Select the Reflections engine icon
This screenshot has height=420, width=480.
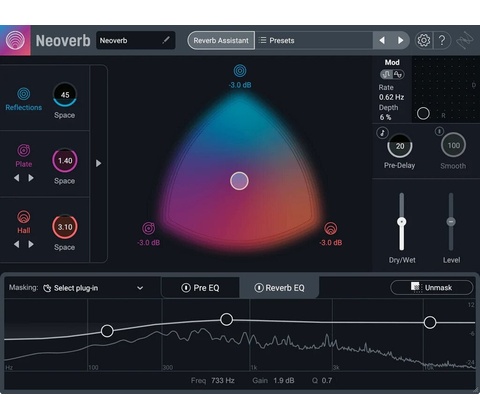[x=24, y=94]
